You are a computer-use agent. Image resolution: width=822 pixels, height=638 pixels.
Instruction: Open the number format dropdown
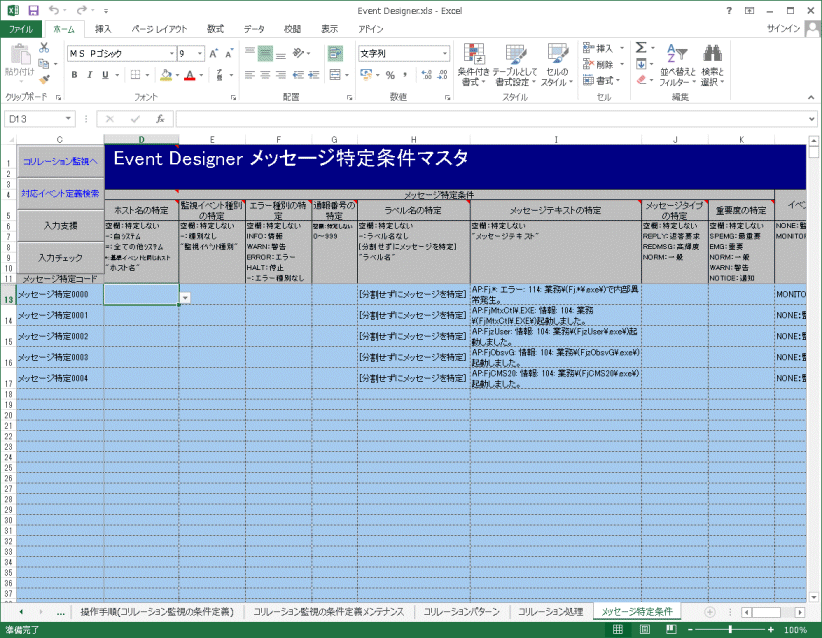coord(445,53)
